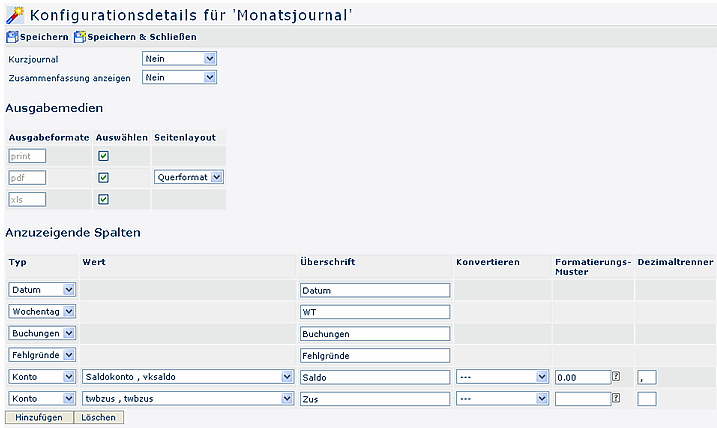Click the Zusammenfassung anzeigen label
This screenshot has width=717, height=428.
click(x=70, y=78)
